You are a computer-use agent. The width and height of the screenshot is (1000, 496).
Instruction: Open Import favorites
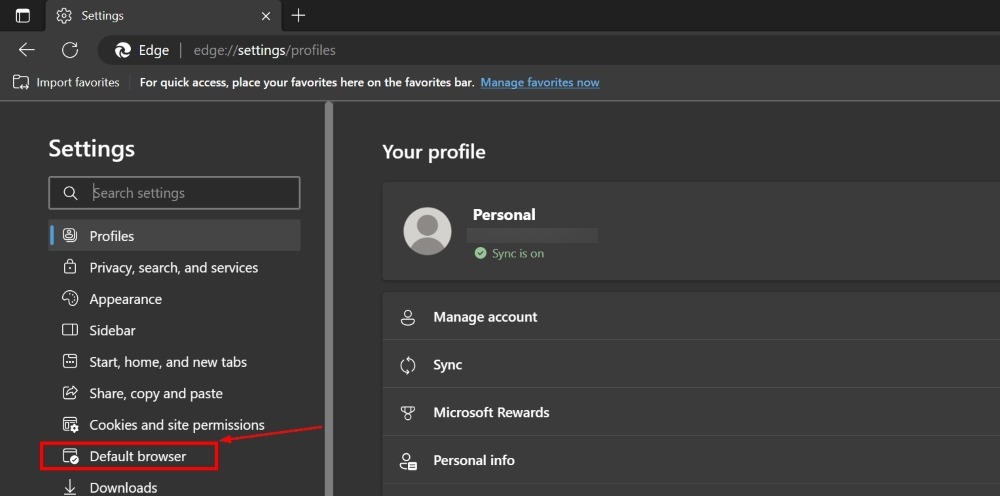66,82
